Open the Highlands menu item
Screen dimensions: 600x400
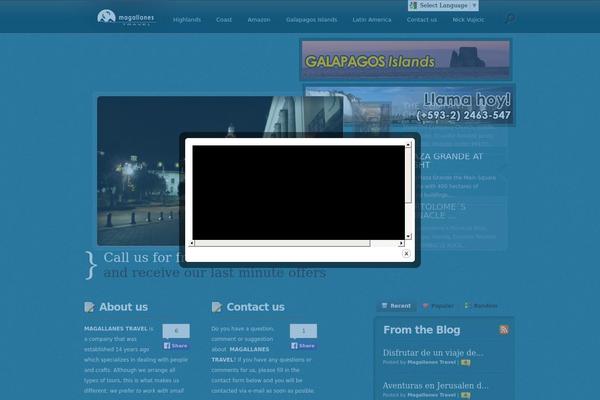point(187,20)
